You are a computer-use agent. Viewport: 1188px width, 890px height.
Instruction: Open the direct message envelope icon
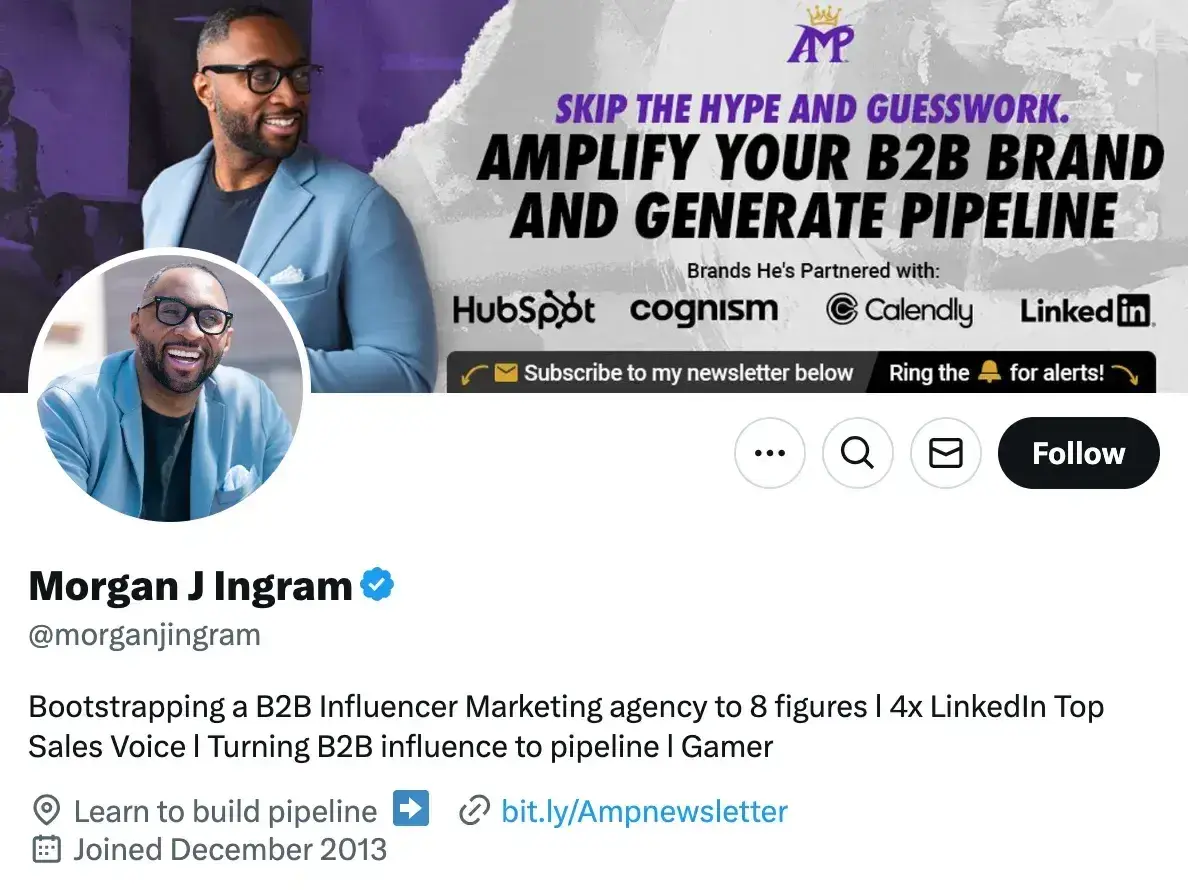point(945,453)
